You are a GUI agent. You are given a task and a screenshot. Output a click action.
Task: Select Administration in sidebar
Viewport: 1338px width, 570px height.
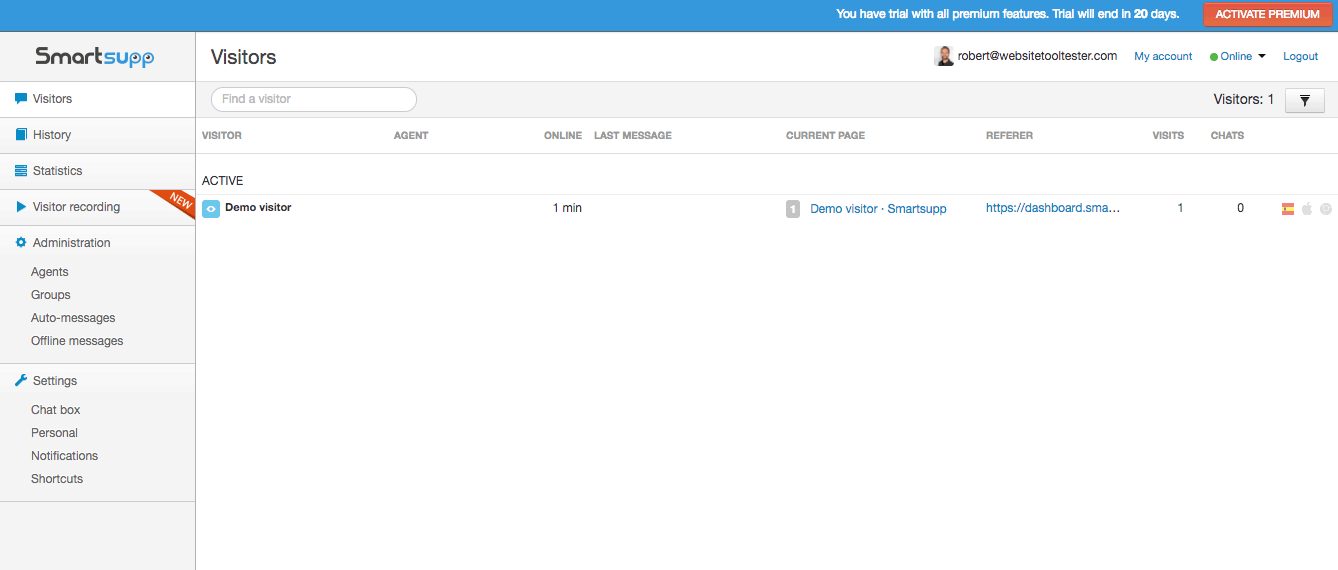click(x=71, y=243)
